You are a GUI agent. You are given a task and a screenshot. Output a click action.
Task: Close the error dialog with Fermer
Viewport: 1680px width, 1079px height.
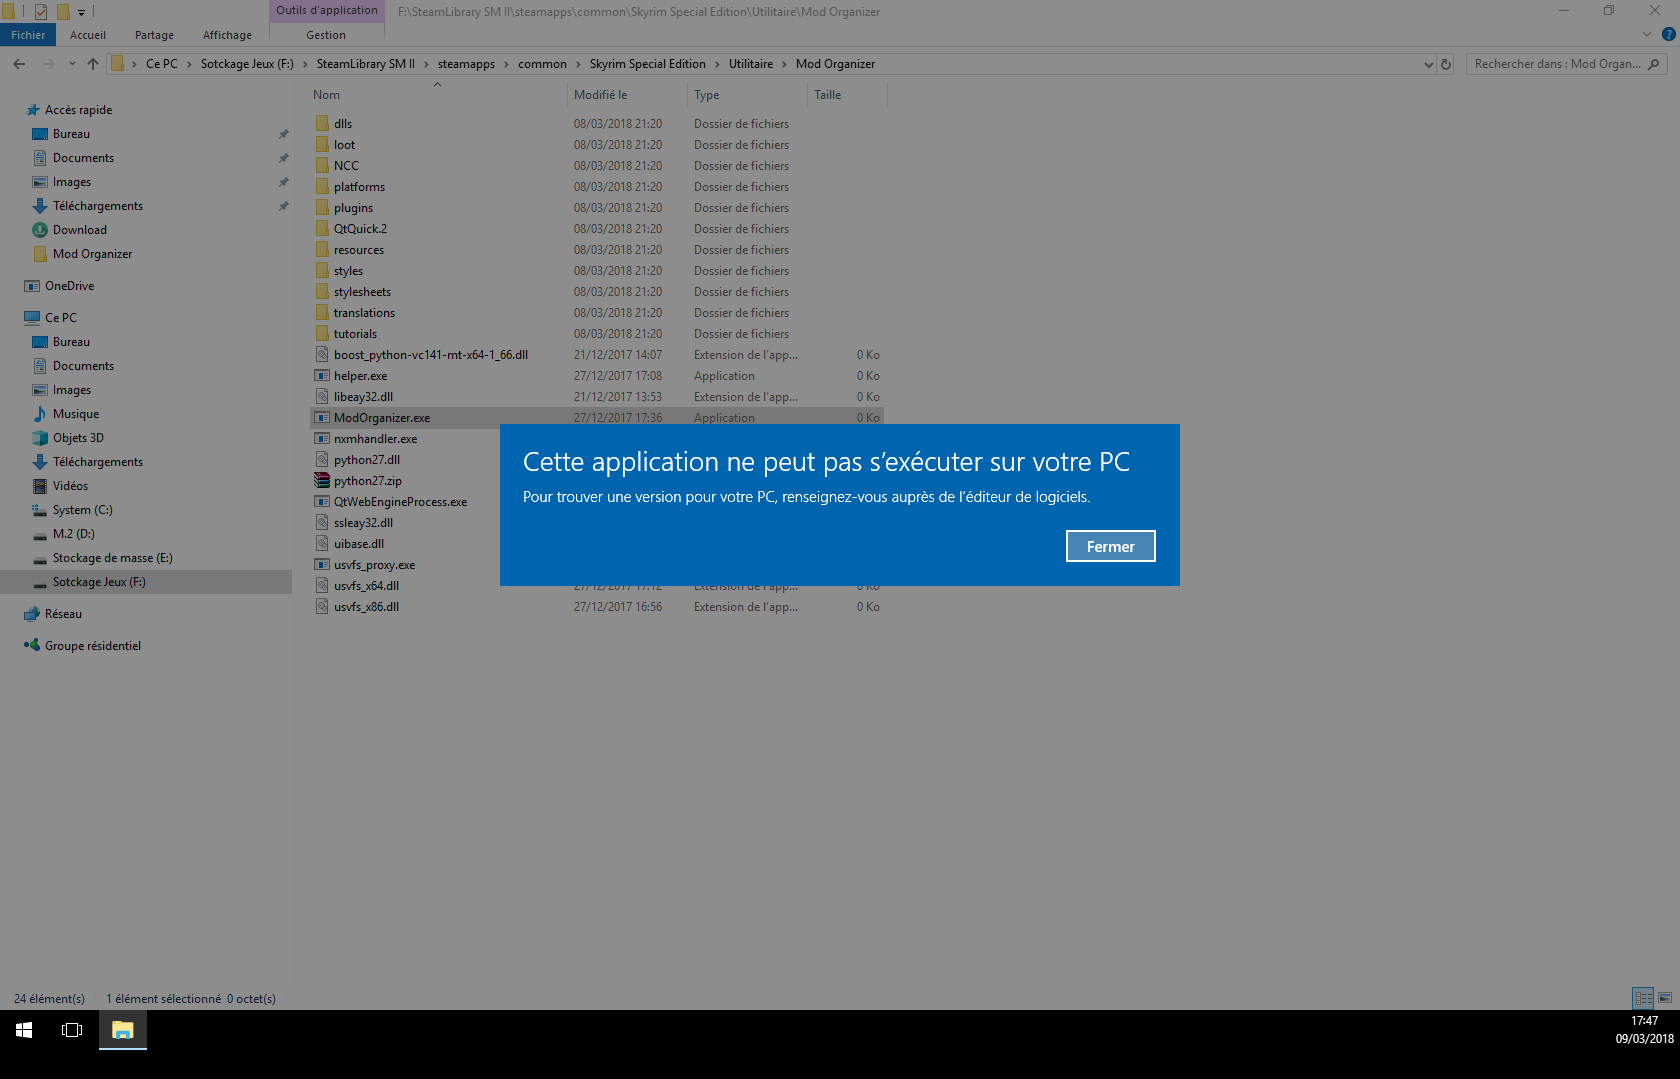[1110, 546]
